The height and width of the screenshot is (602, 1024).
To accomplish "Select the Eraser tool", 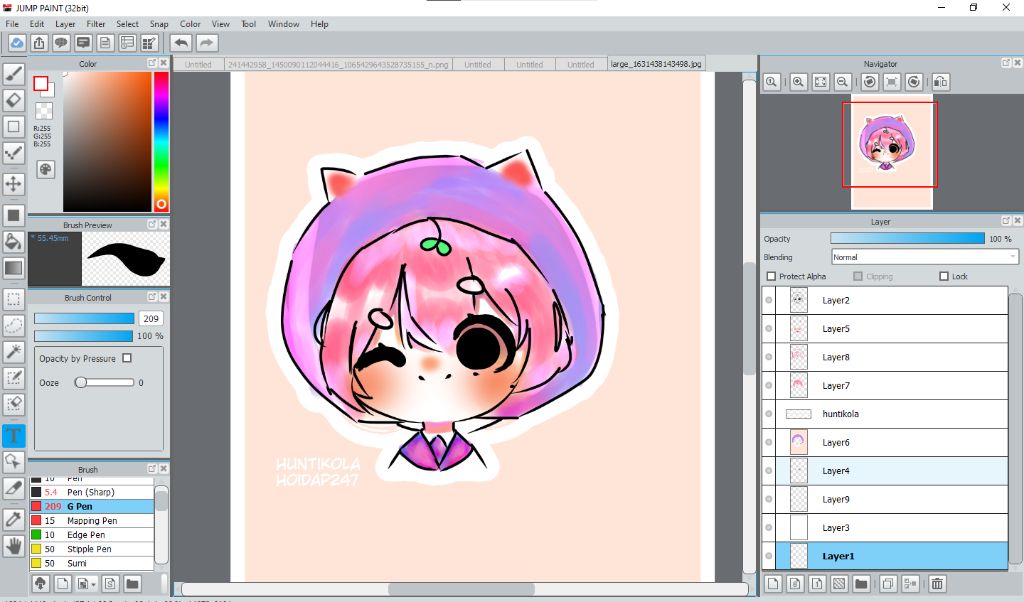I will [14, 100].
